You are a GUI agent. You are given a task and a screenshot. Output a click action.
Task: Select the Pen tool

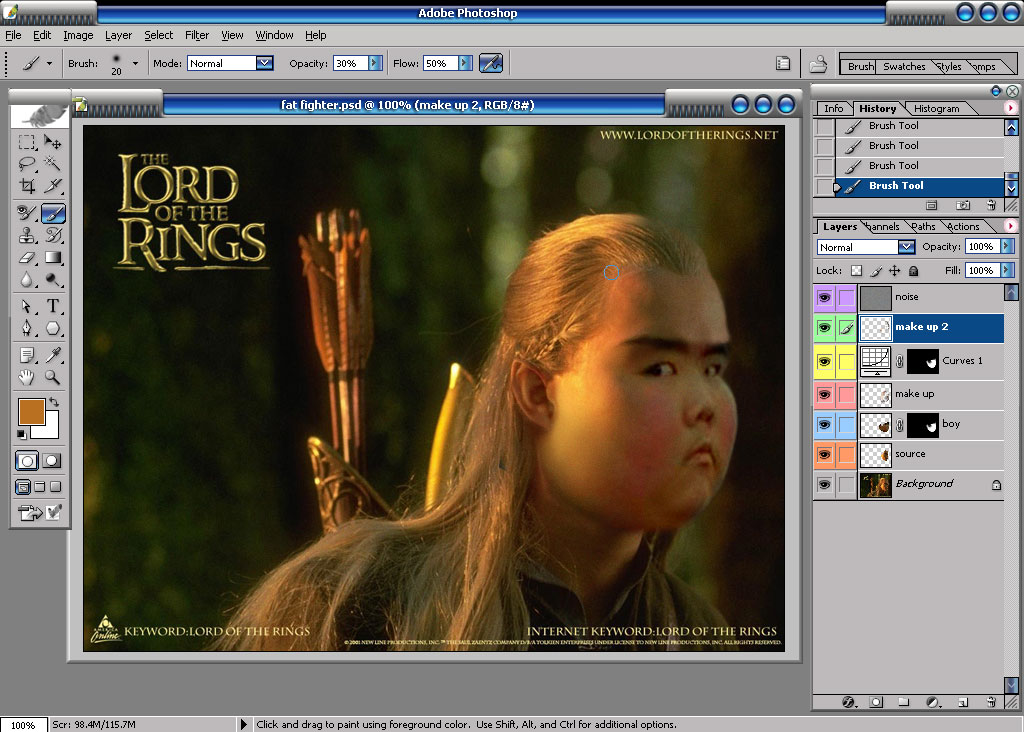click(x=27, y=328)
